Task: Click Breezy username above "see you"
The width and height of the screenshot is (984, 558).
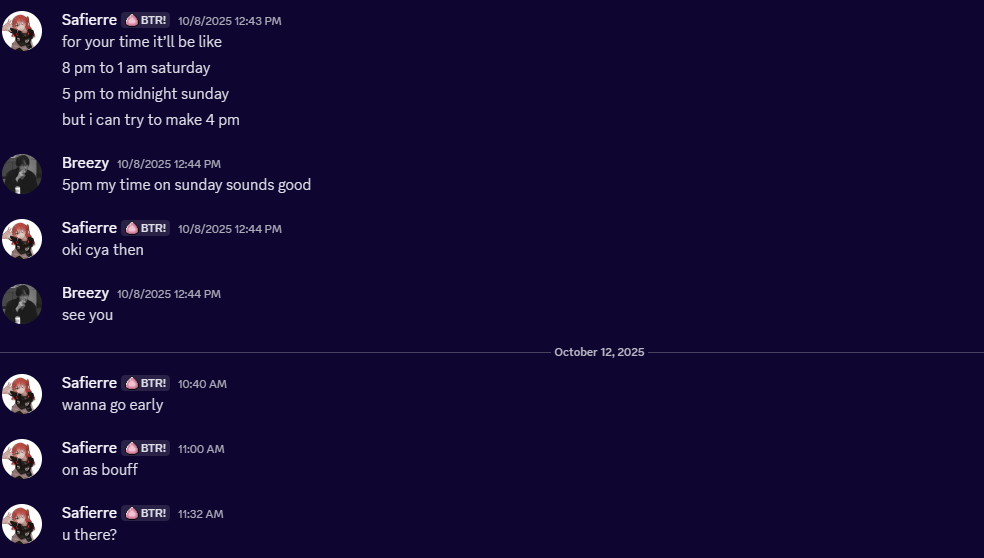Action: tap(85, 293)
